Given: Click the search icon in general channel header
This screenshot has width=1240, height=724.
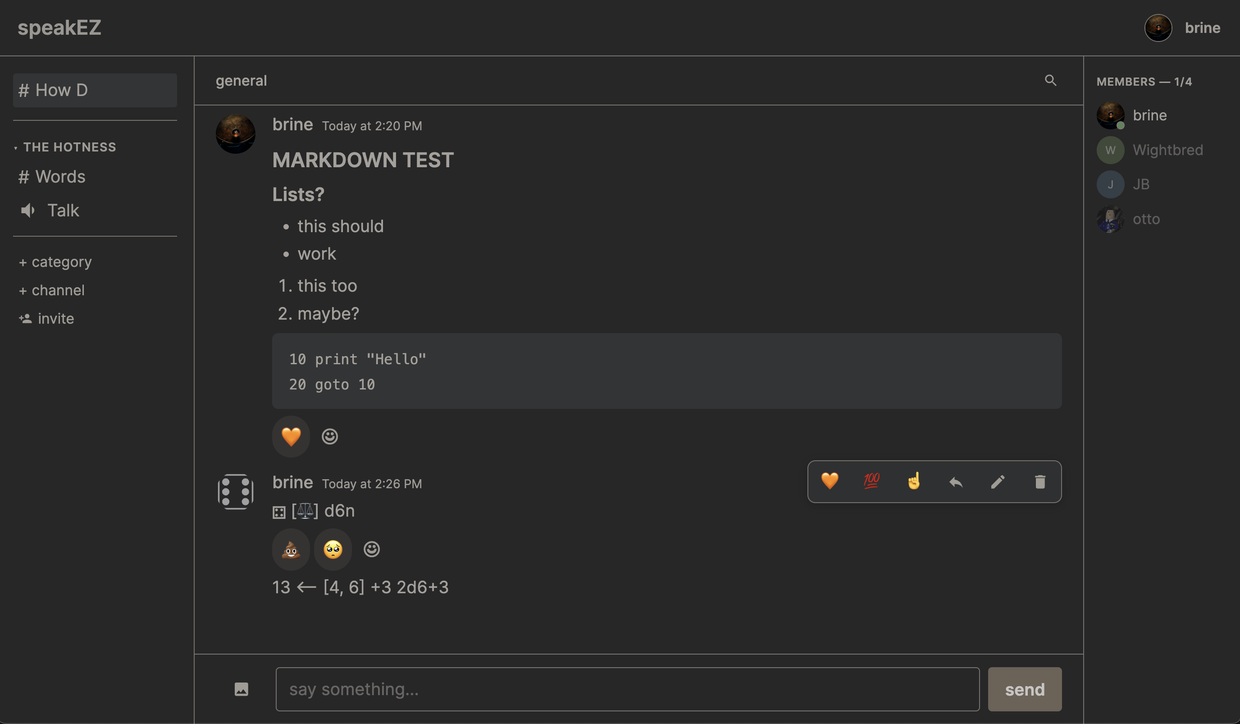Looking at the screenshot, I should 1050,80.
